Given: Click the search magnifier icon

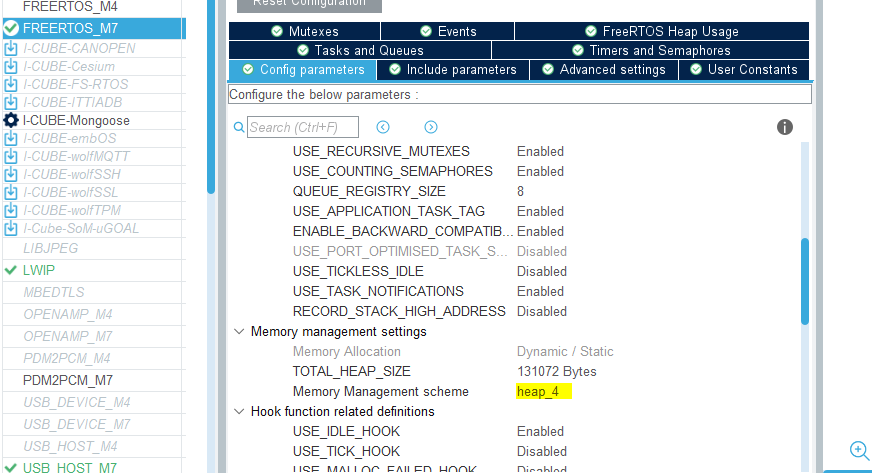Looking at the screenshot, I should point(239,127).
